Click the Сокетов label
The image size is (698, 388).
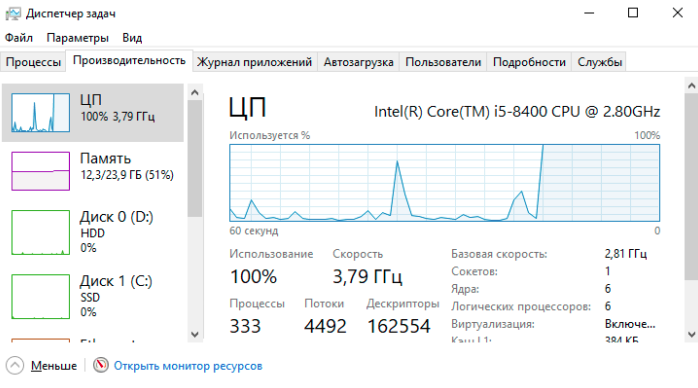tap(474, 271)
